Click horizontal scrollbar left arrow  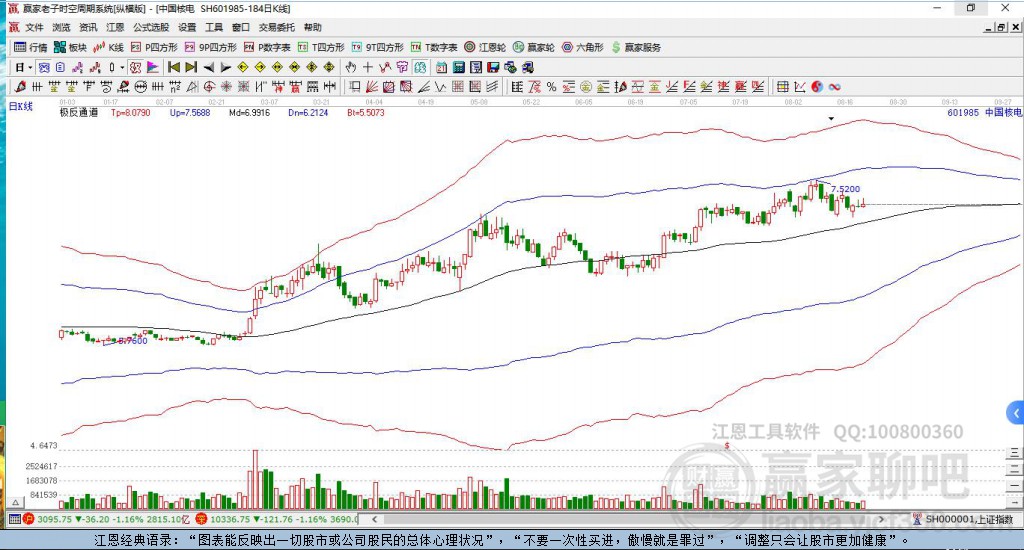click(x=374, y=519)
